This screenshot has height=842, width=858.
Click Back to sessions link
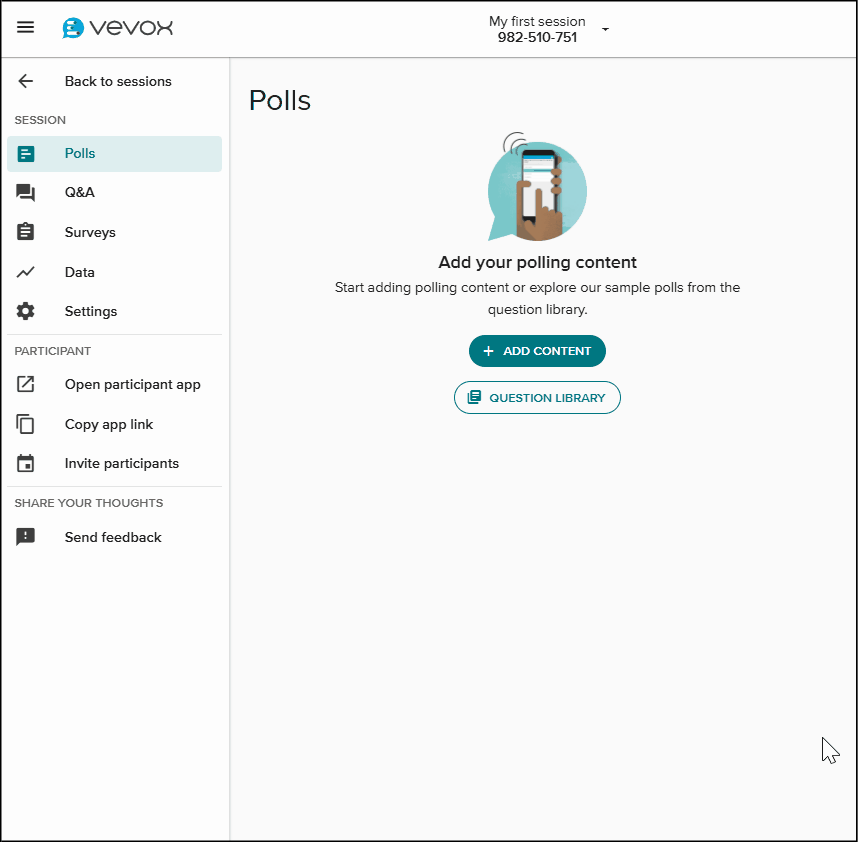click(118, 82)
